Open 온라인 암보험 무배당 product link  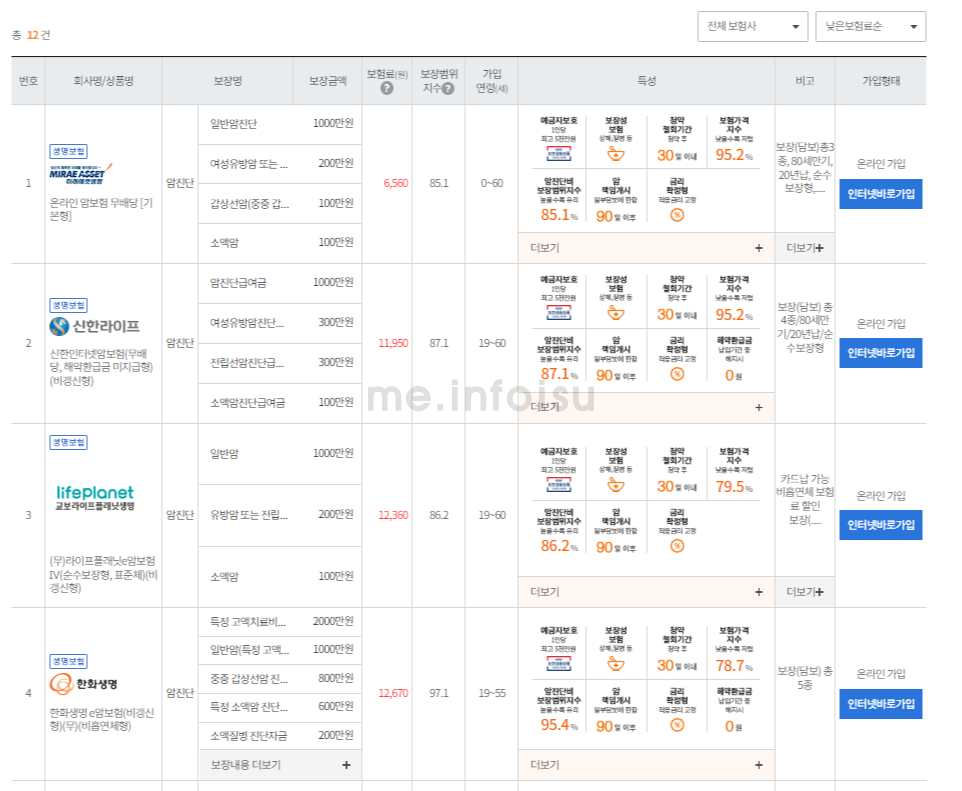[x=101, y=209]
